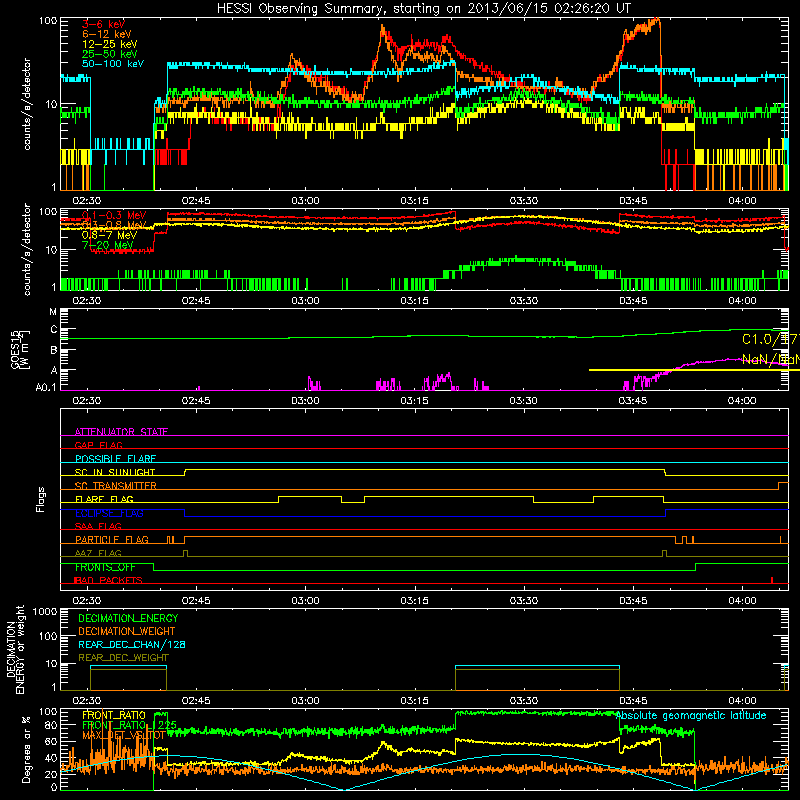
Task: Click the 'POSSIBLE_FLARE' flag label
Action: tap(115, 459)
